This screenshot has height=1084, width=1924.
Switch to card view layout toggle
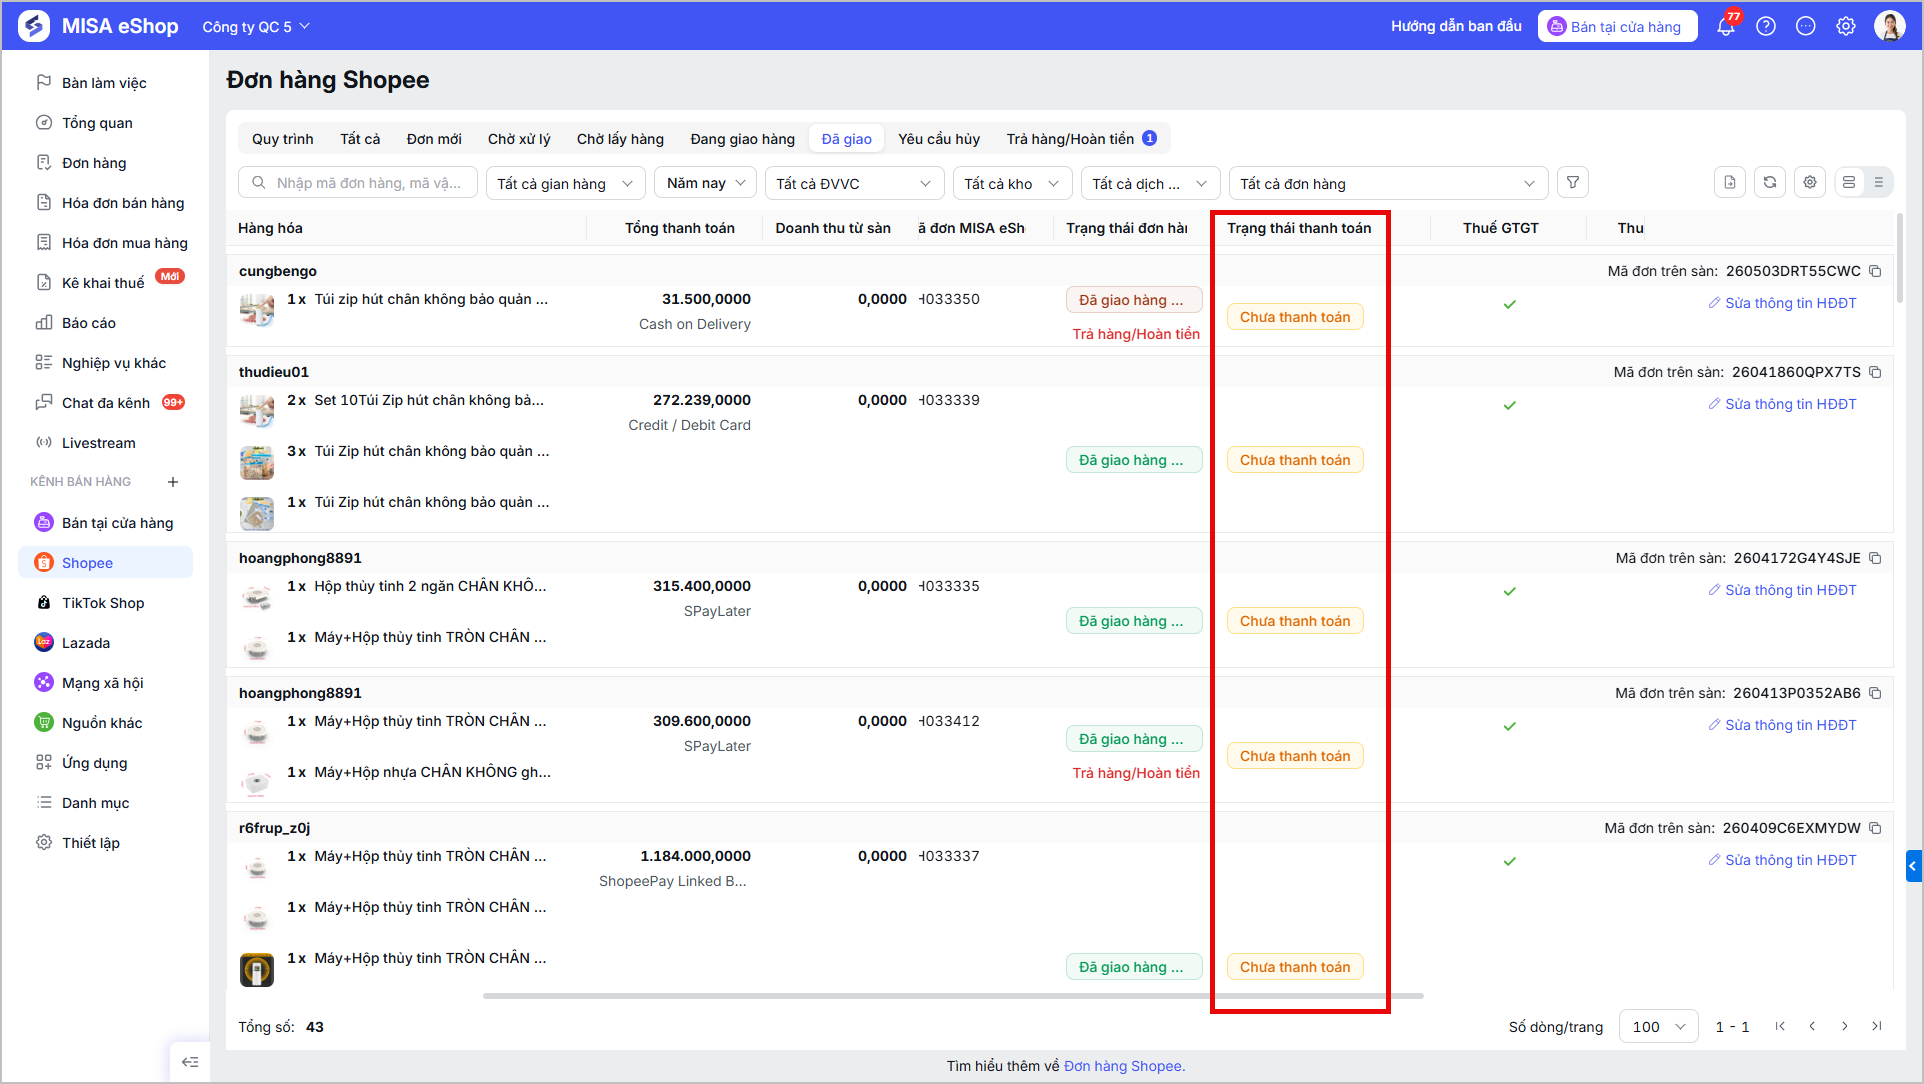coord(1849,183)
